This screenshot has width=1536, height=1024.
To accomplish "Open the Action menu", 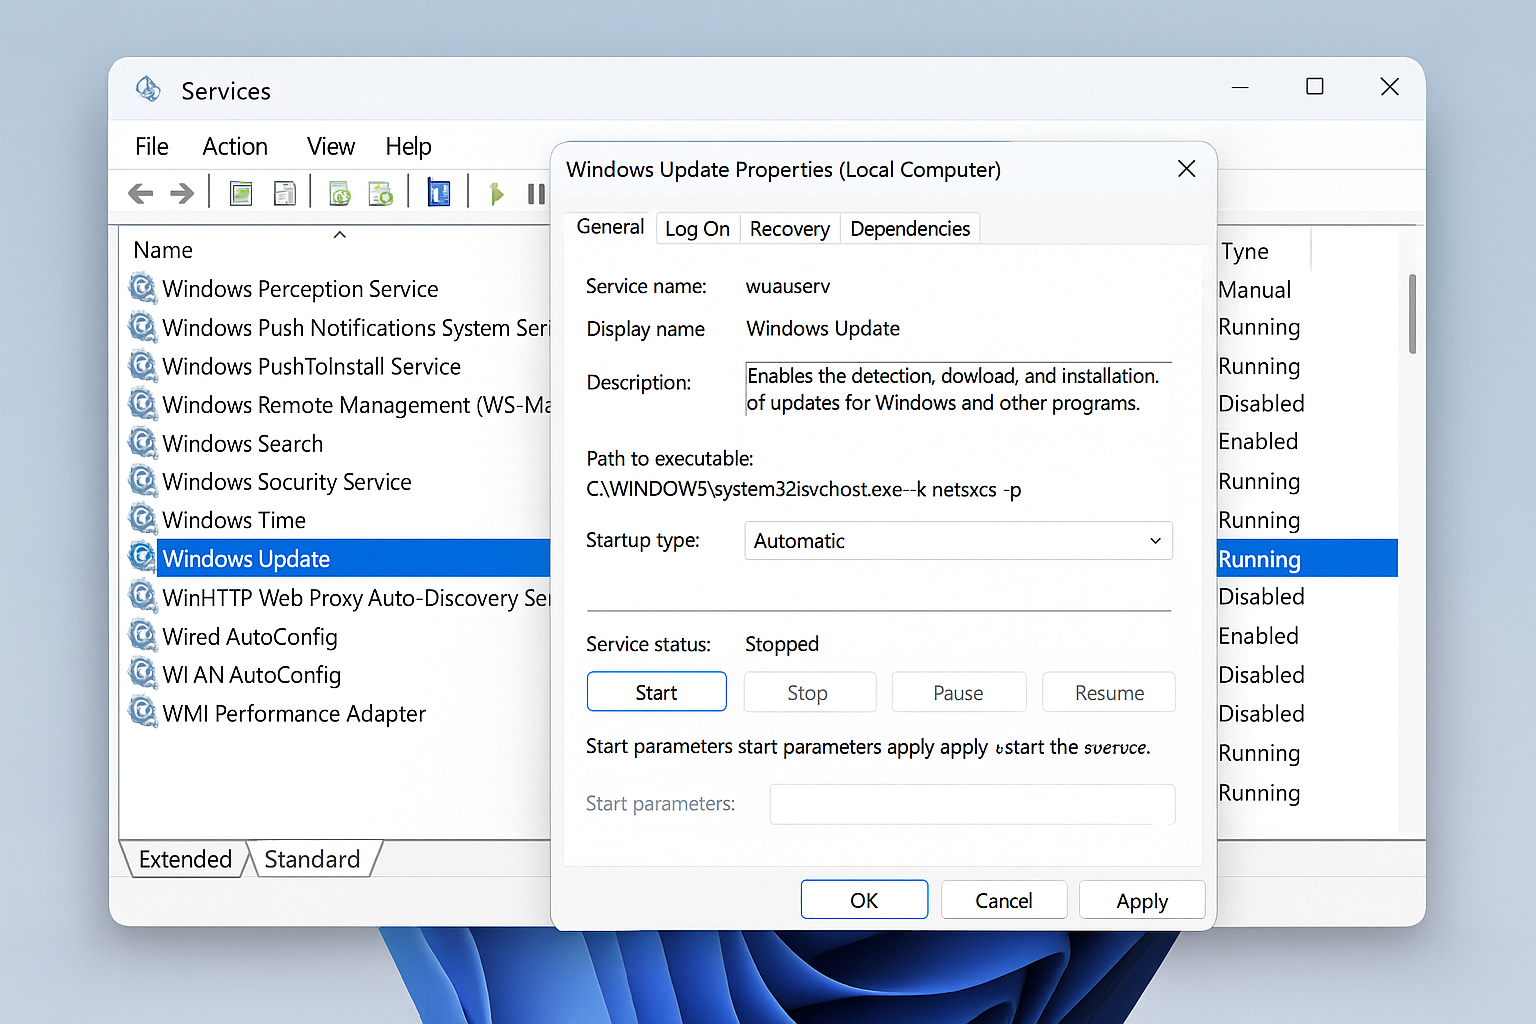I will pyautogui.click(x=235, y=147).
